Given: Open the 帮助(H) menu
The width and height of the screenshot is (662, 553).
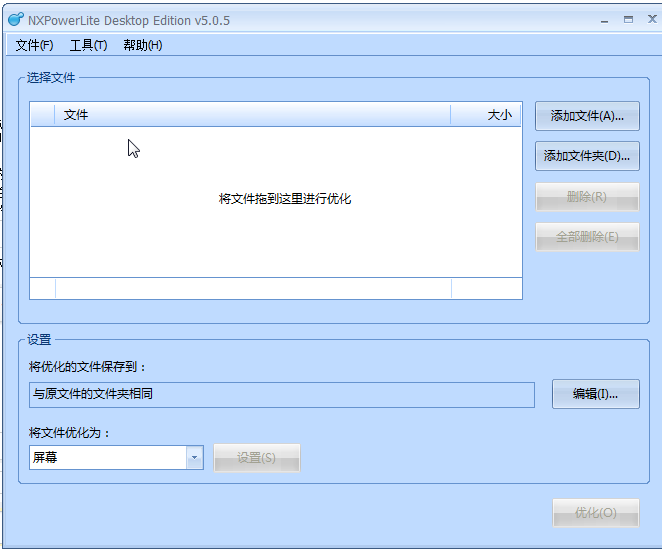Looking at the screenshot, I should click(143, 45).
